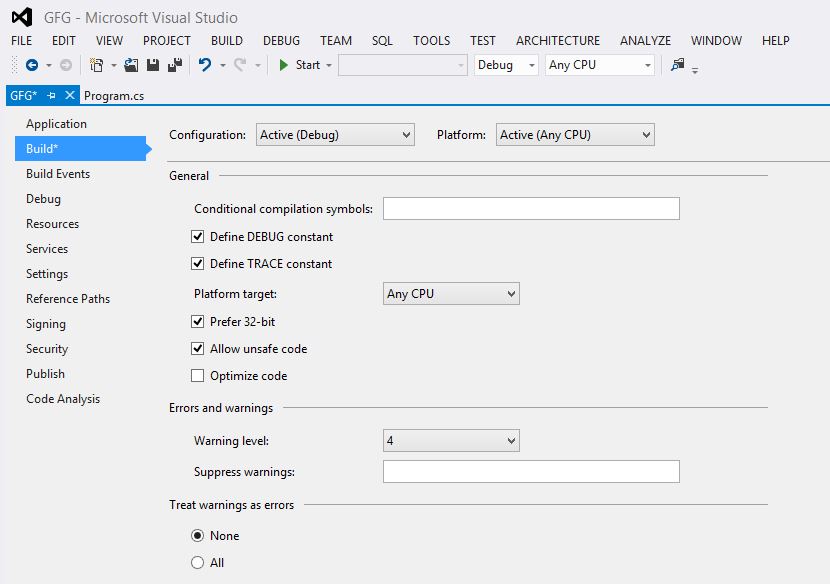Open the ARCHITECTURE menu

click(558, 41)
